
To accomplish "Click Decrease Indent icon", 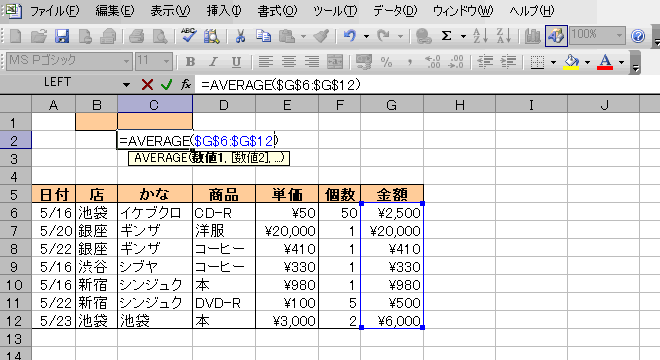I will [485, 62].
